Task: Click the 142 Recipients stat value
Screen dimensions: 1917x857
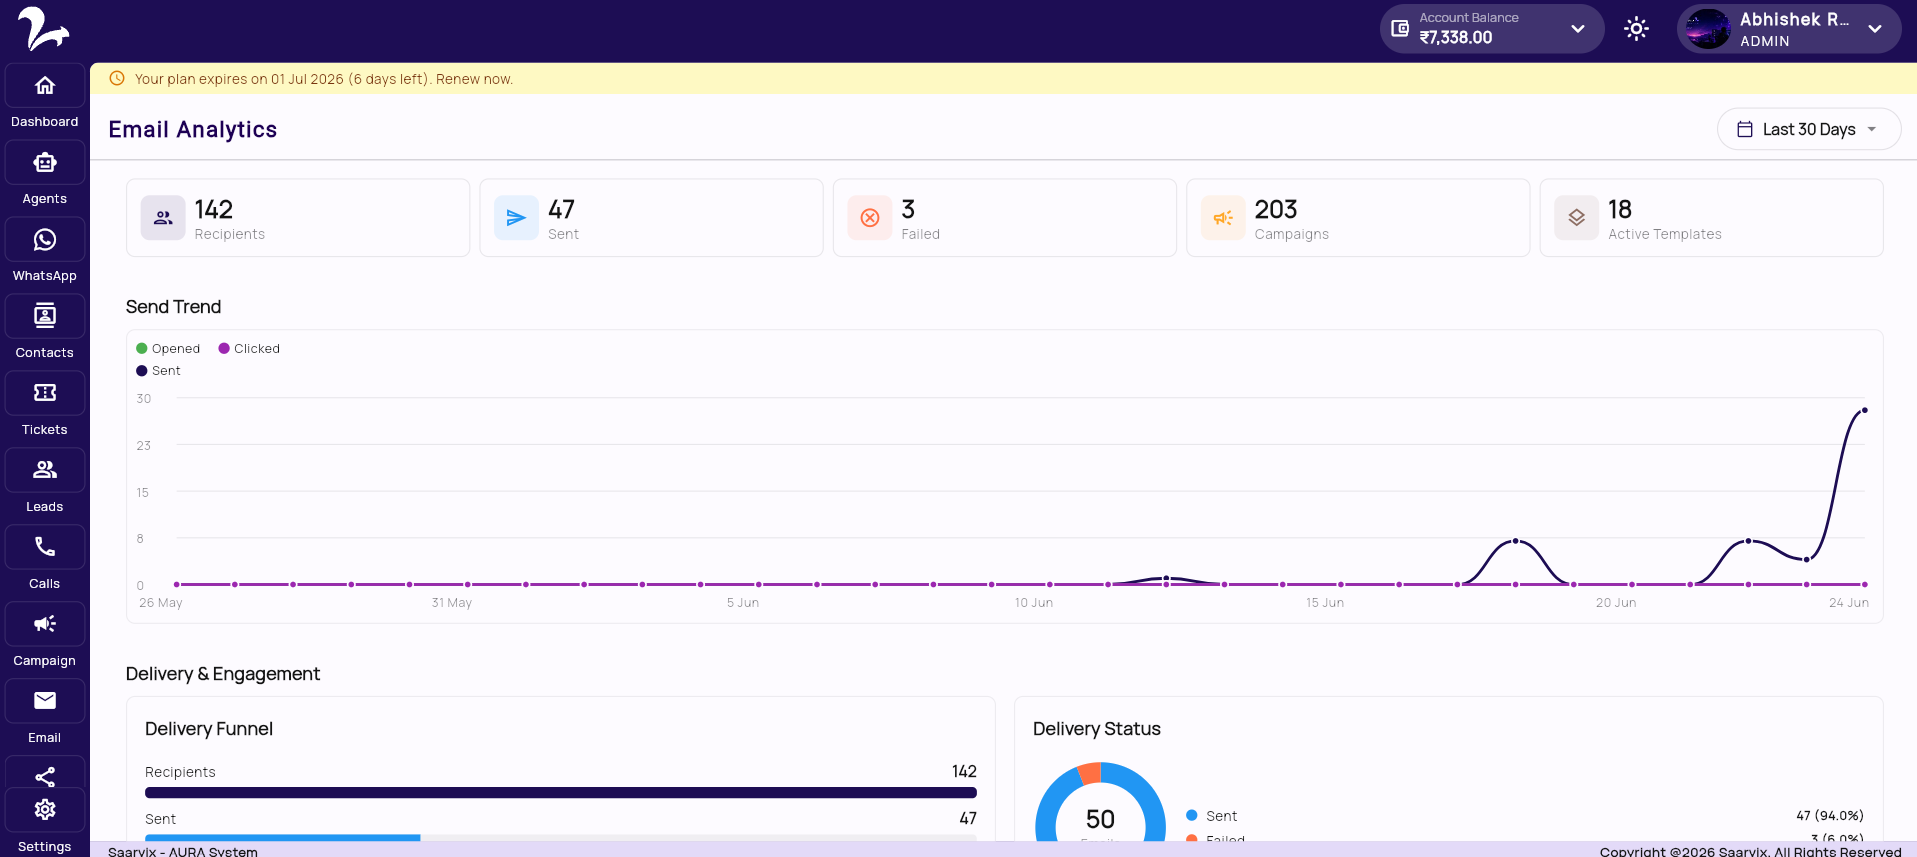Action: click(214, 209)
